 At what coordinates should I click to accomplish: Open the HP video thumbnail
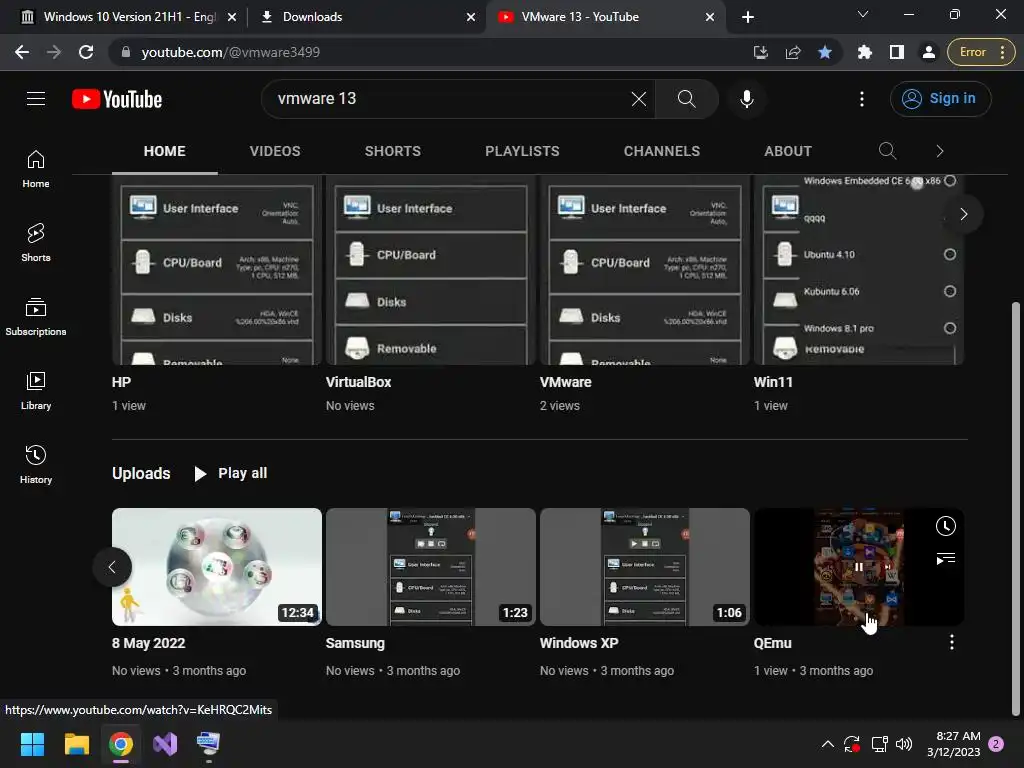click(217, 270)
